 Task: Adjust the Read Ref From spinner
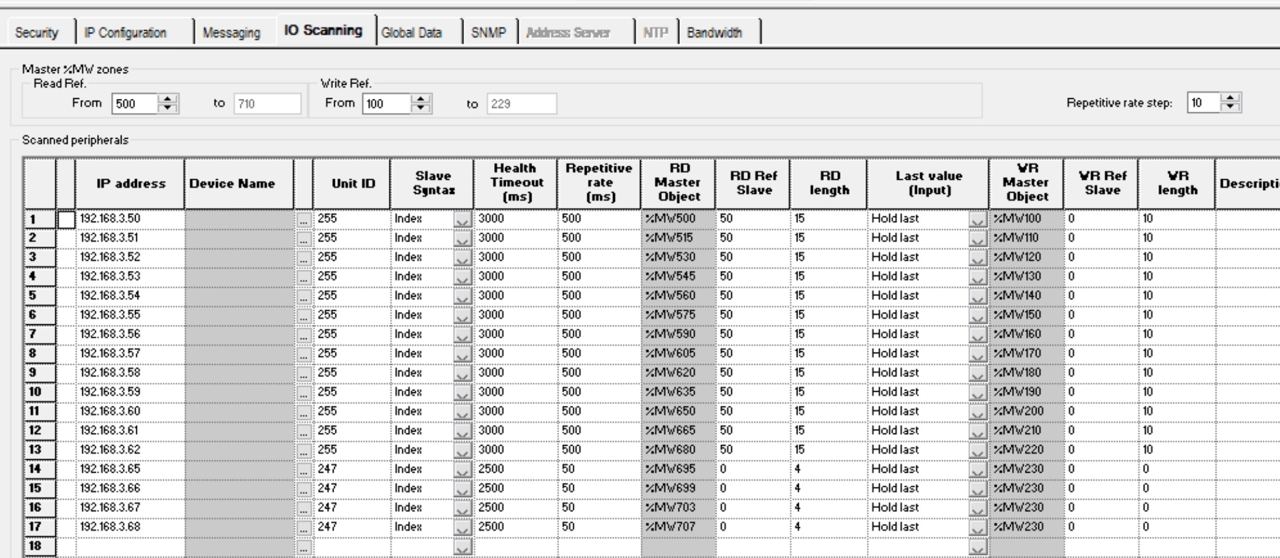168,103
